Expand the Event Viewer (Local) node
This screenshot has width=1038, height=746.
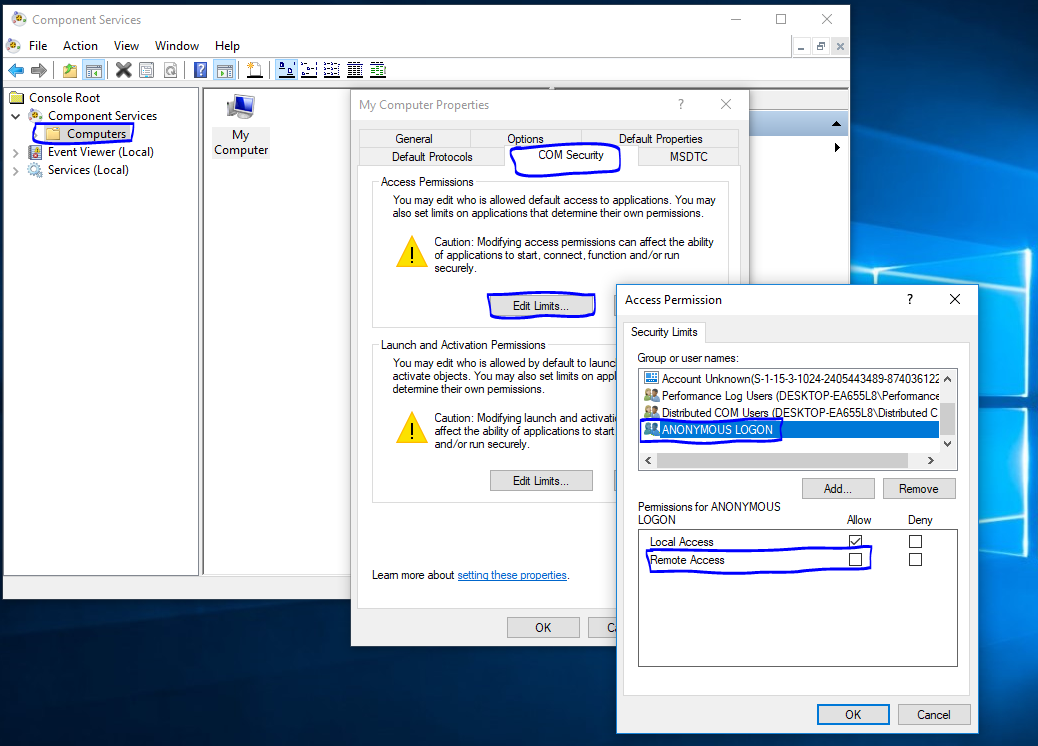(16, 153)
